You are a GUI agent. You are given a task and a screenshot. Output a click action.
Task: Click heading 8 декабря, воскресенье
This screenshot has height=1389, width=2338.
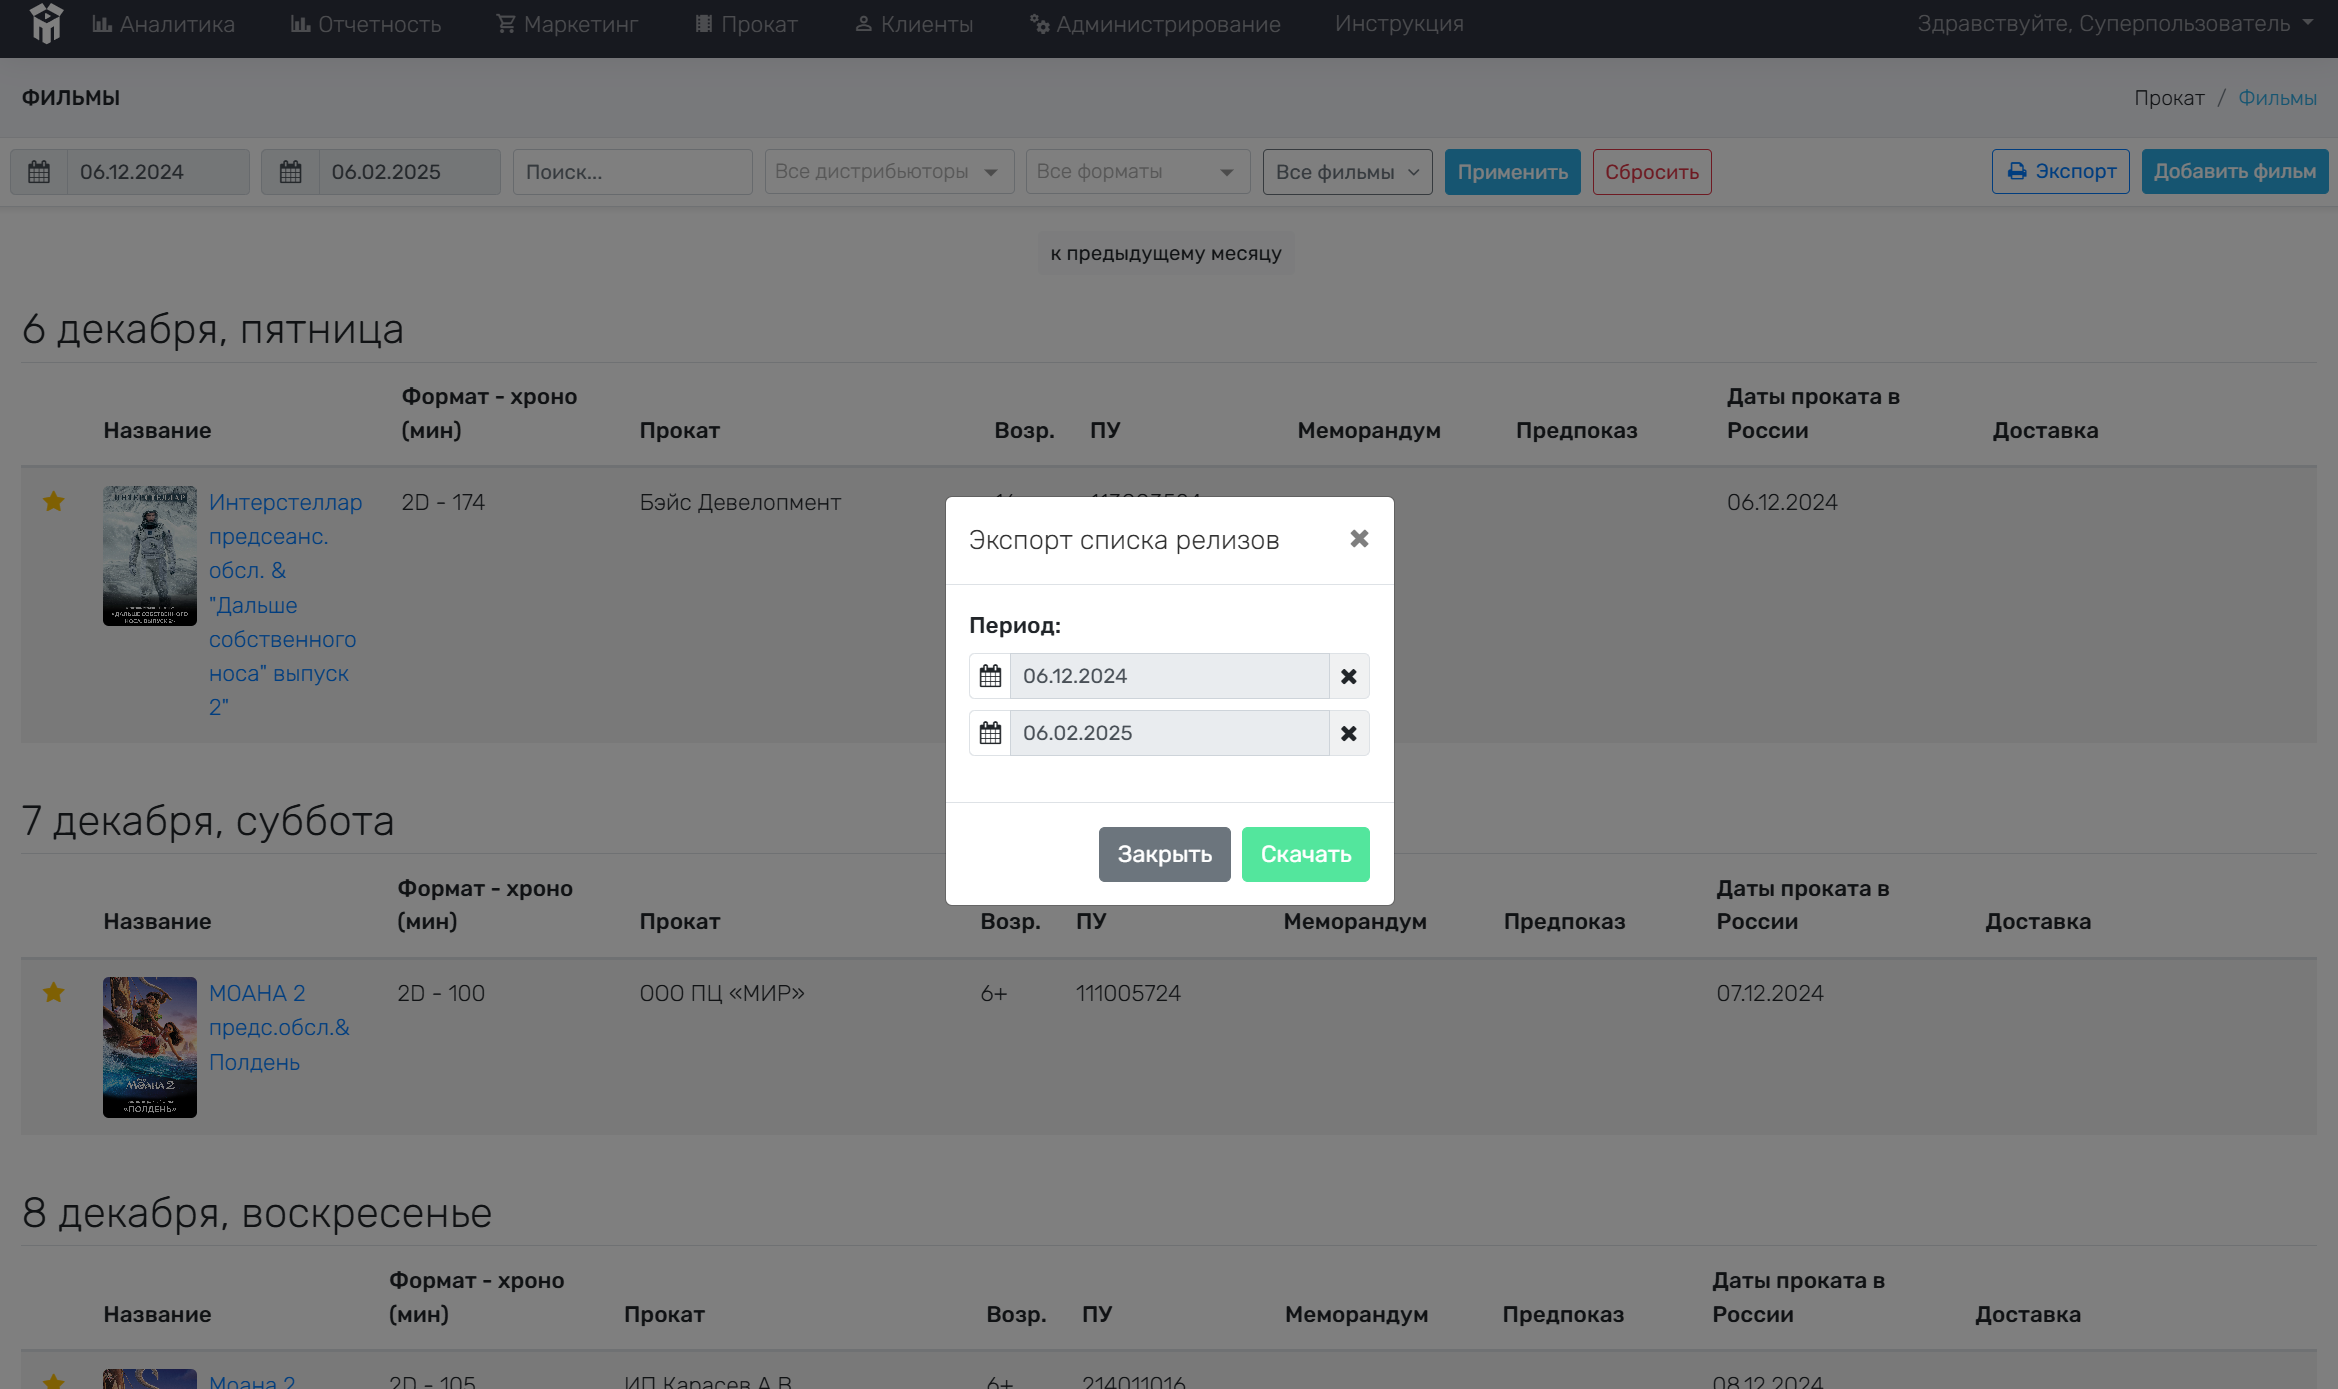[257, 1213]
